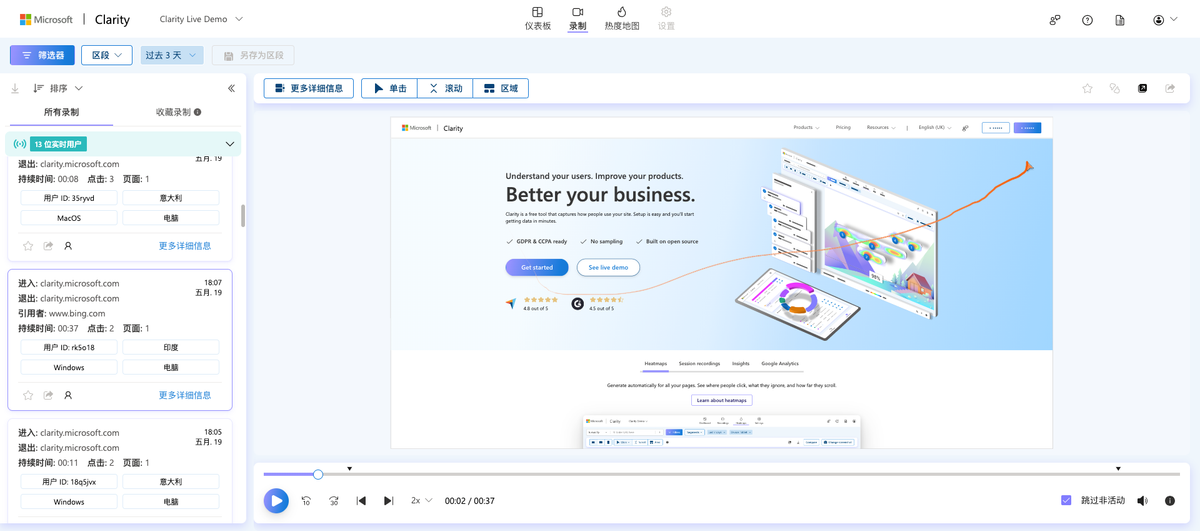Click the recorded page preview
The height and width of the screenshot is (531, 1200).
tap(721, 283)
